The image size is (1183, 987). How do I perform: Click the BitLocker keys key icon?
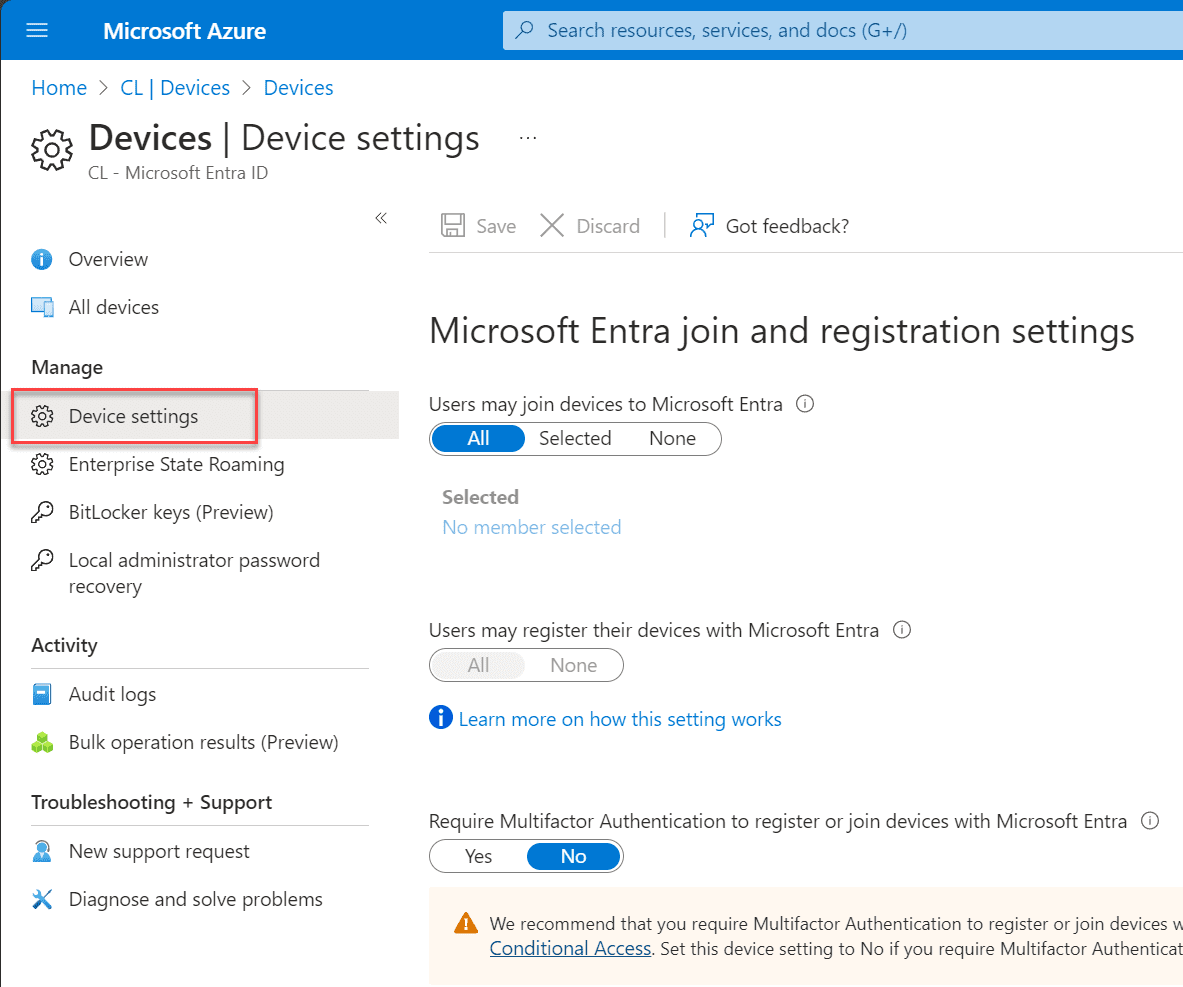click(42, 512)
